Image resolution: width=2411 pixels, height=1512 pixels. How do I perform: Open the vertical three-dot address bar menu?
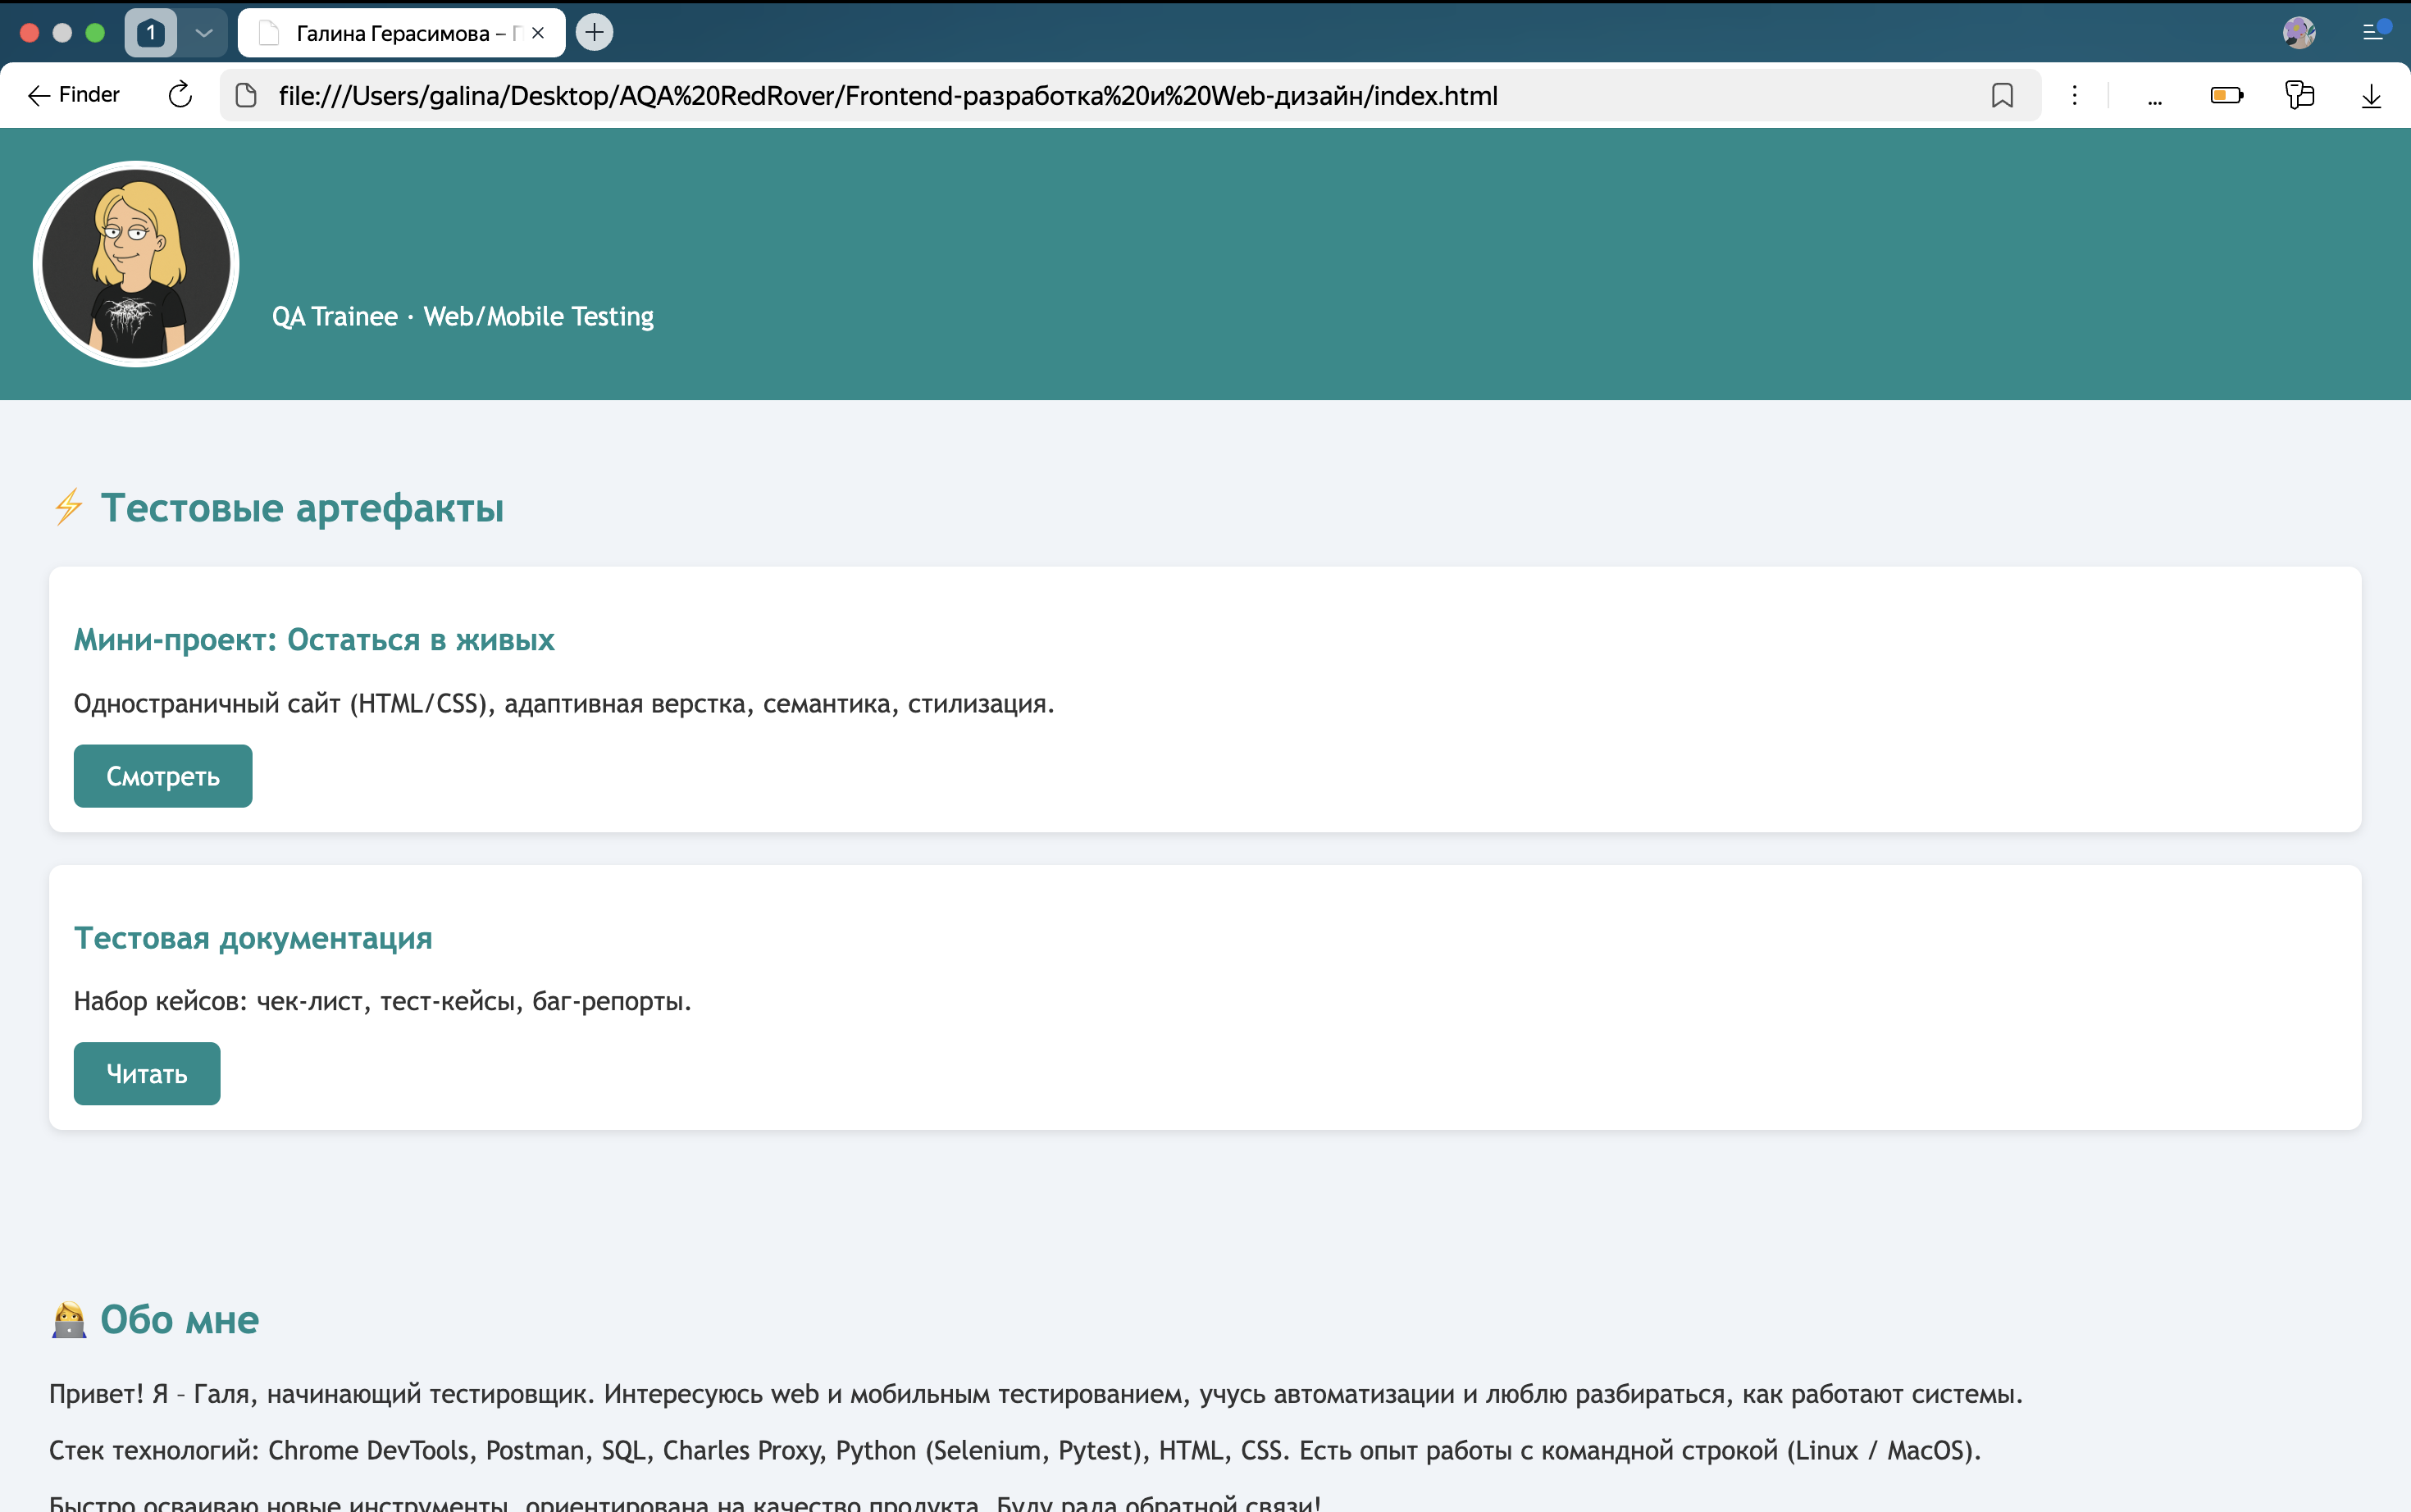pos(2075,95)
